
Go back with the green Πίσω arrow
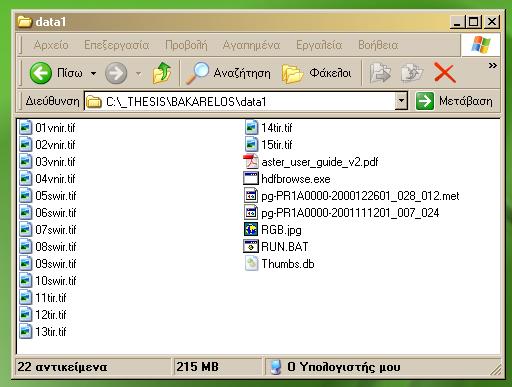click(x=41, y=73)
